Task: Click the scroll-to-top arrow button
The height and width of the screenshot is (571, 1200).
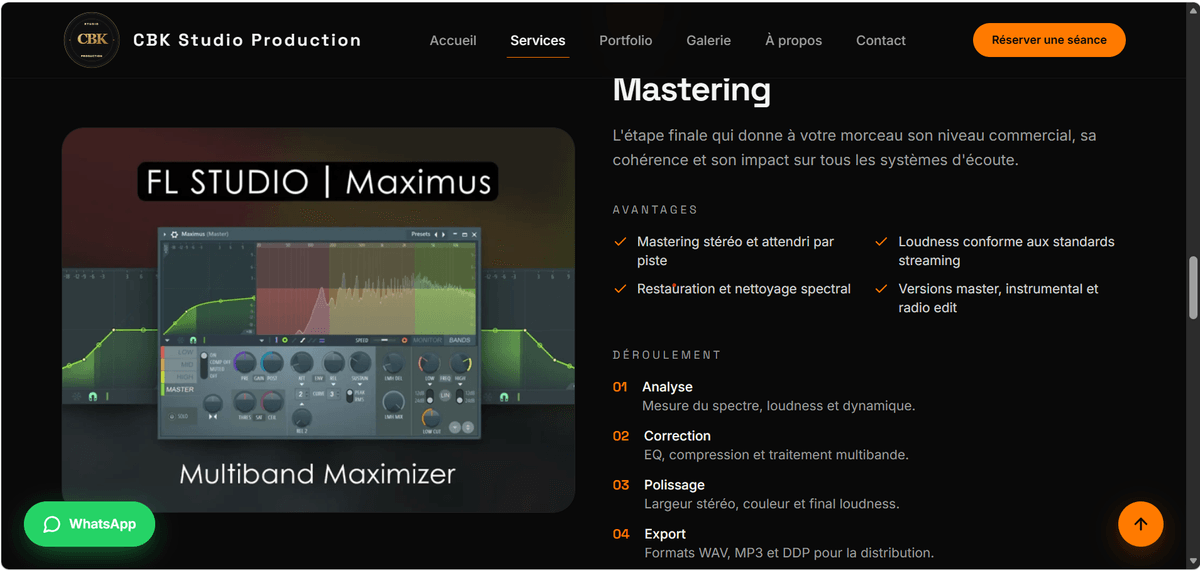Action: (1141, 523)
